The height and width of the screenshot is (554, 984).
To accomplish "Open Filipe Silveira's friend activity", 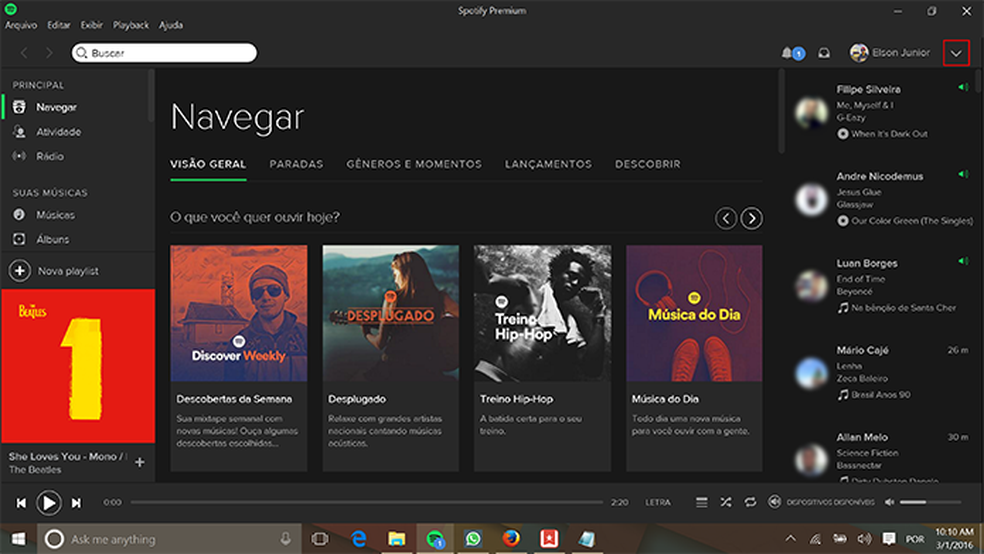I will click(869, 90).
